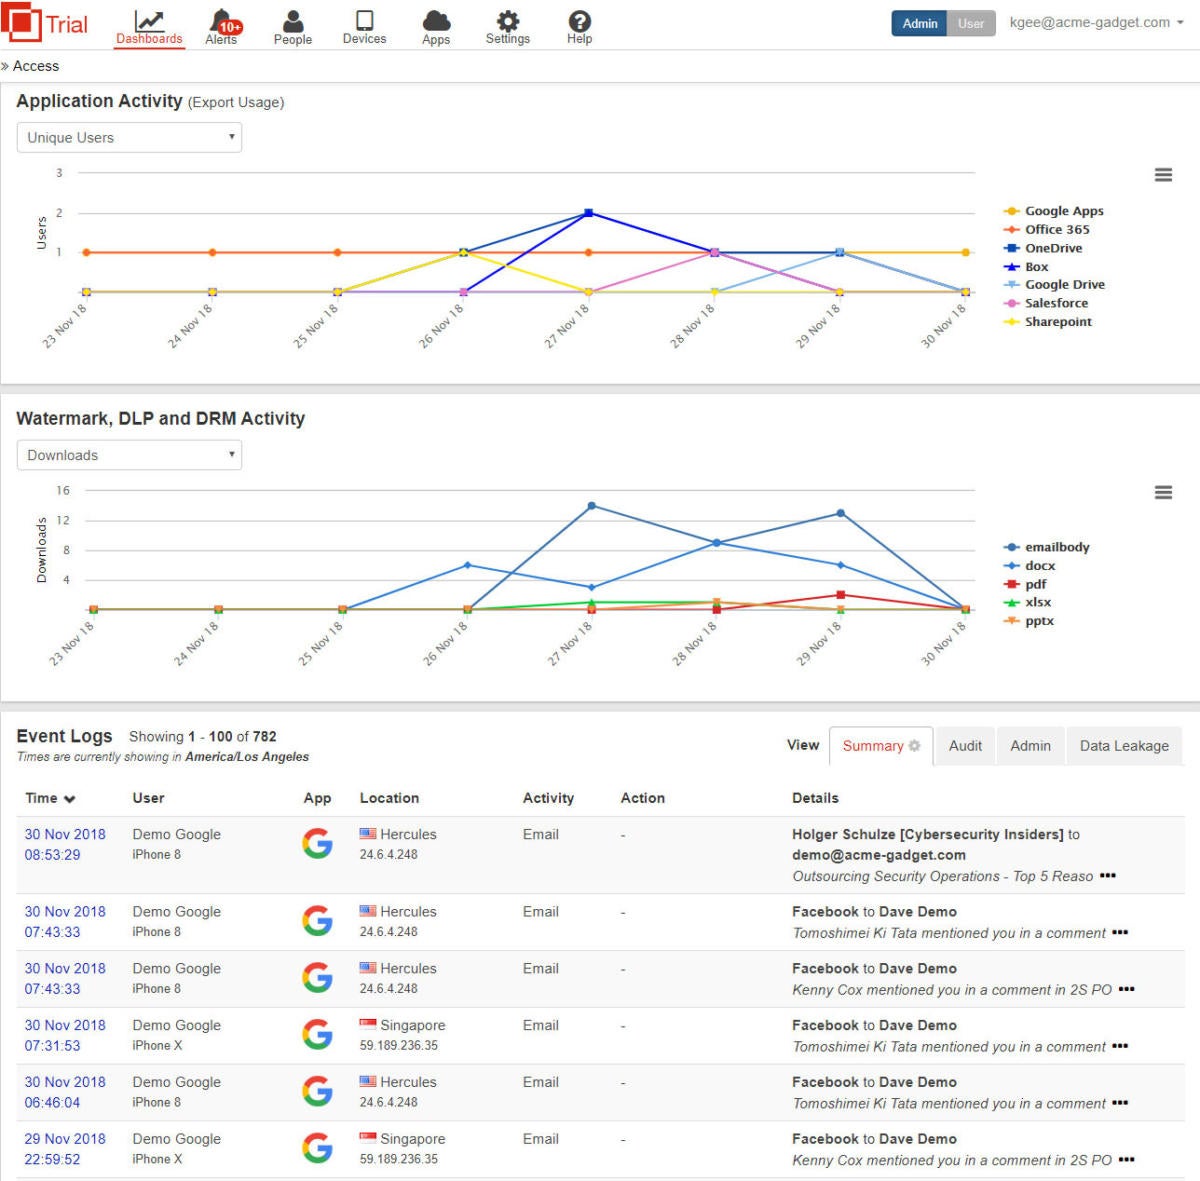This screenshot has height=1181, width=1200.
Task: Open kgee@acme-gadget.com account menu
Action: click(x=1096, y=22)
